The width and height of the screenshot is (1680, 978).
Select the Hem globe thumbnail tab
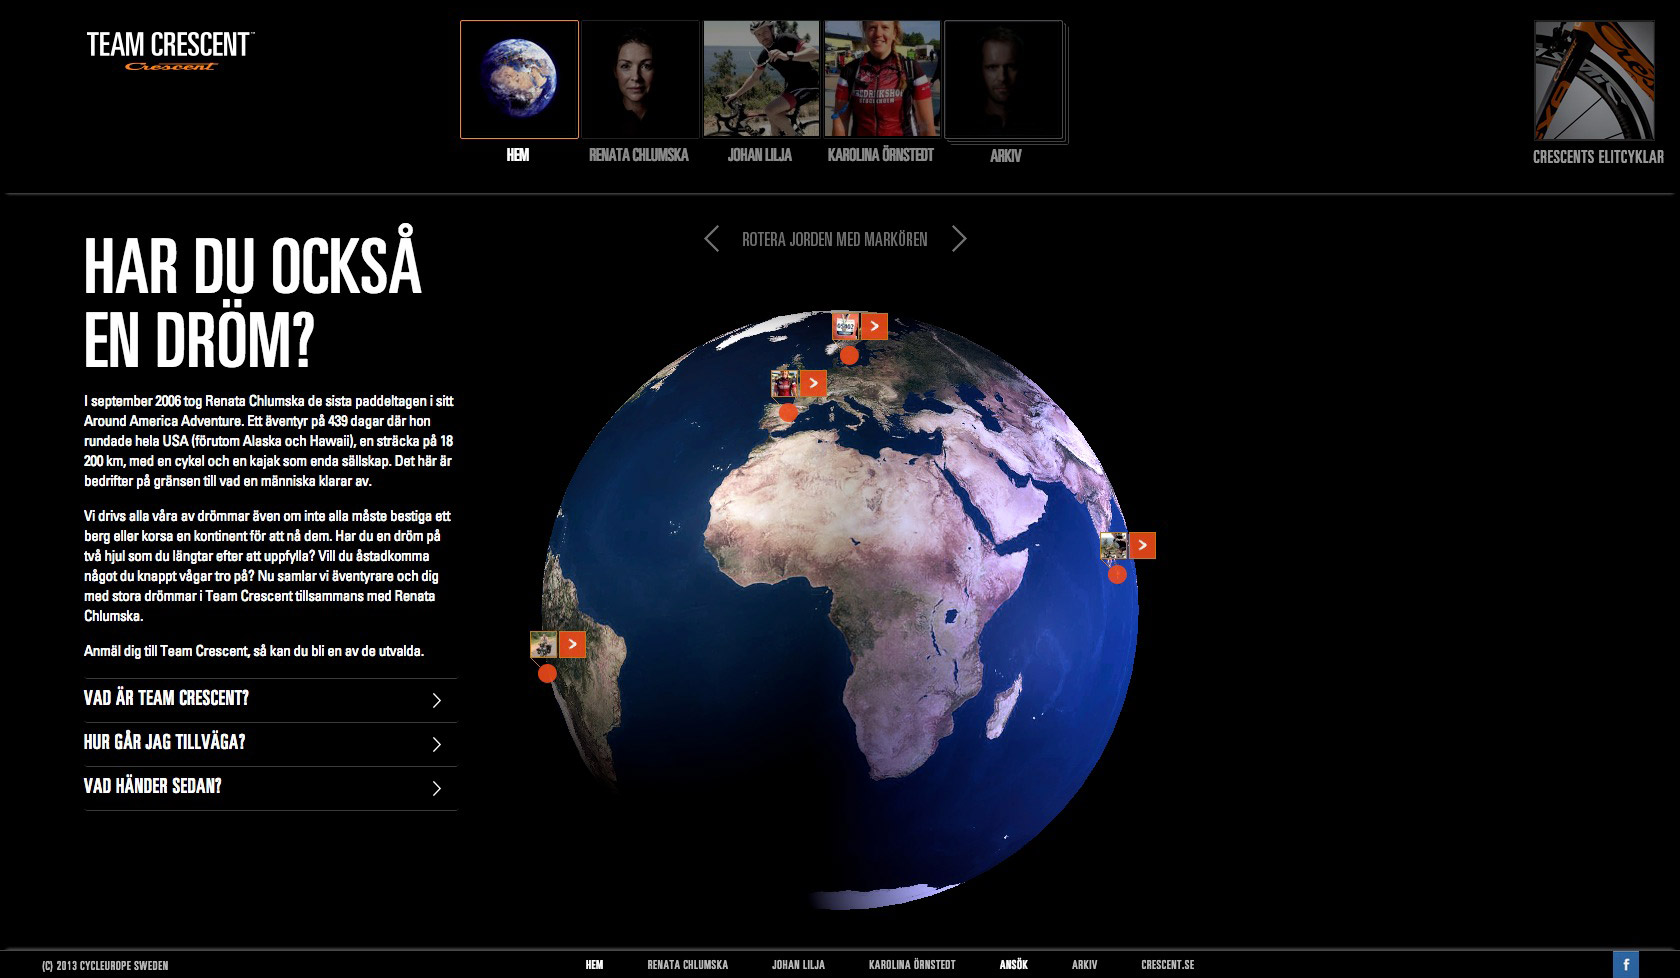pyautogui.click(x=519, y=80)
